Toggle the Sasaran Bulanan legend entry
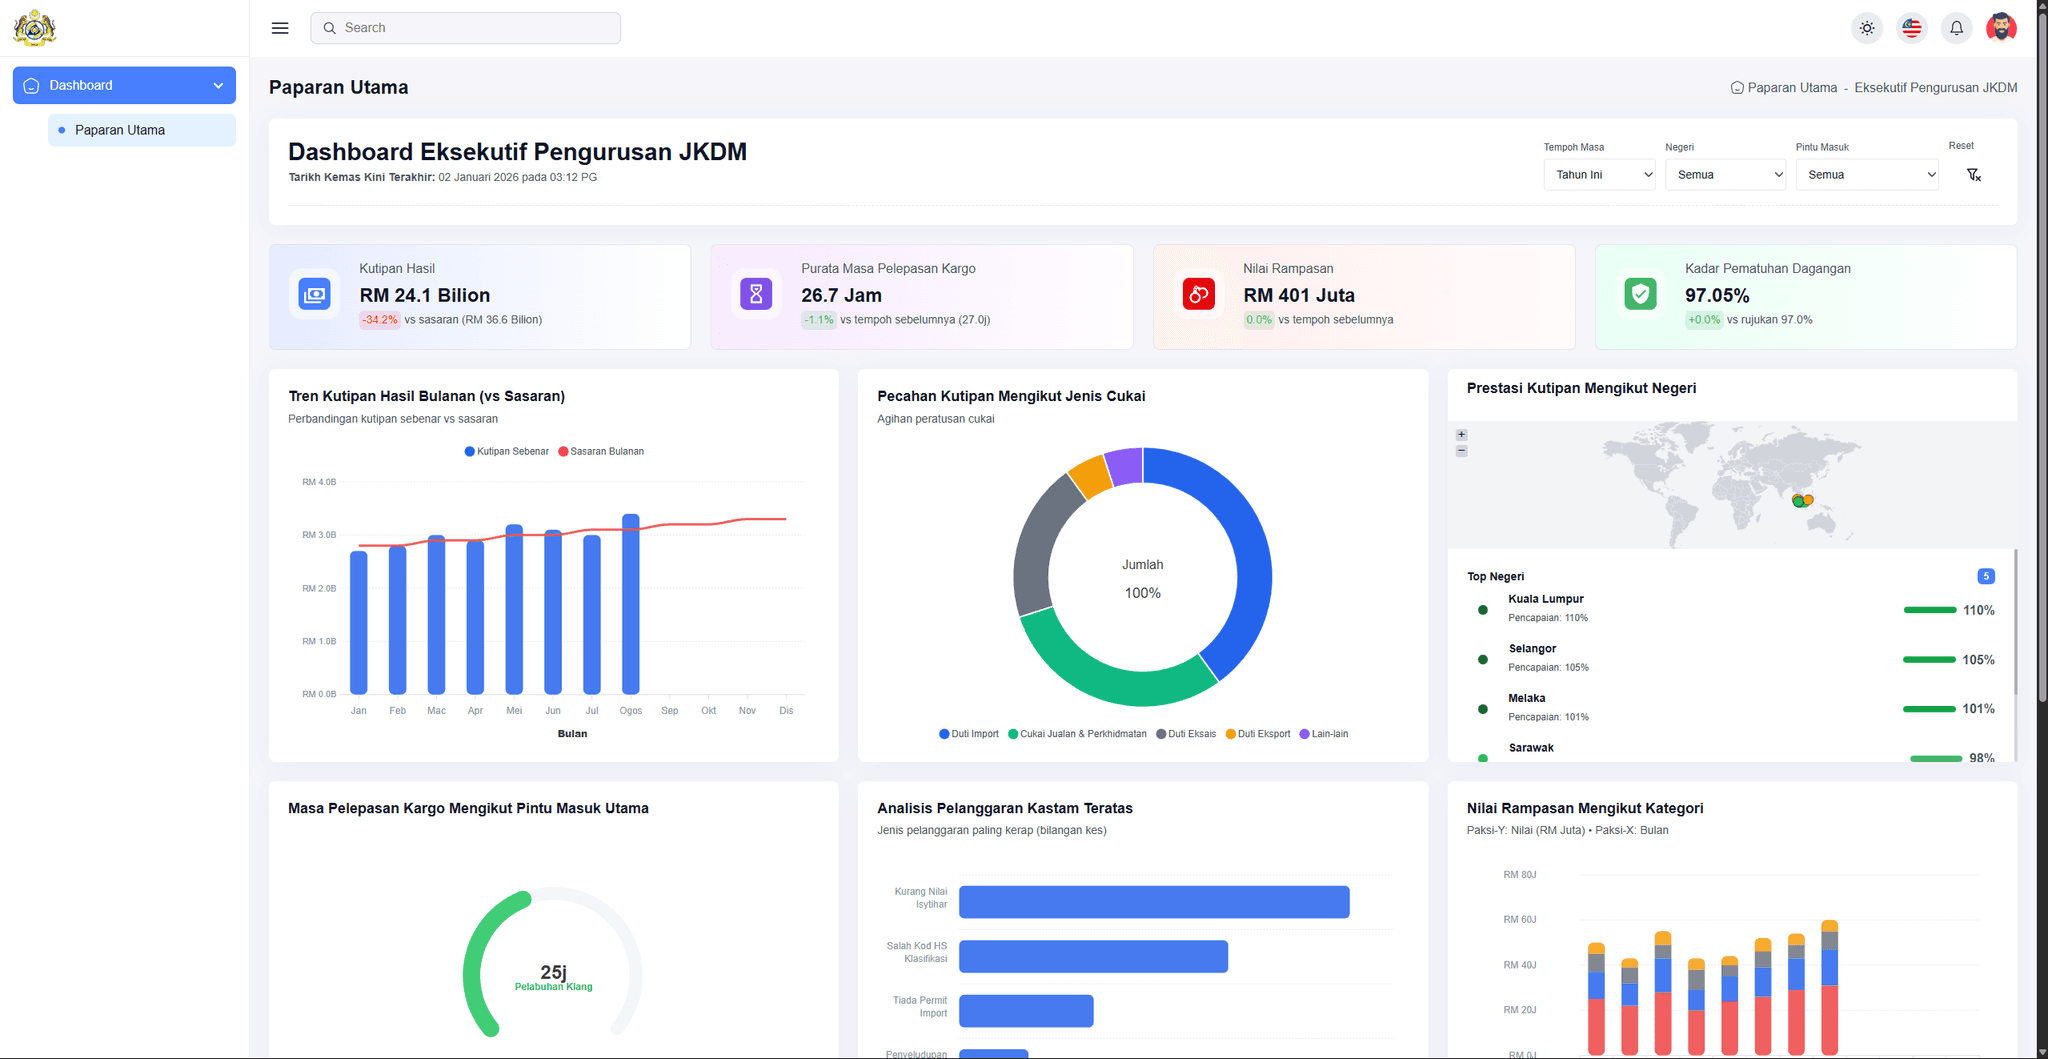 point(600,451)
